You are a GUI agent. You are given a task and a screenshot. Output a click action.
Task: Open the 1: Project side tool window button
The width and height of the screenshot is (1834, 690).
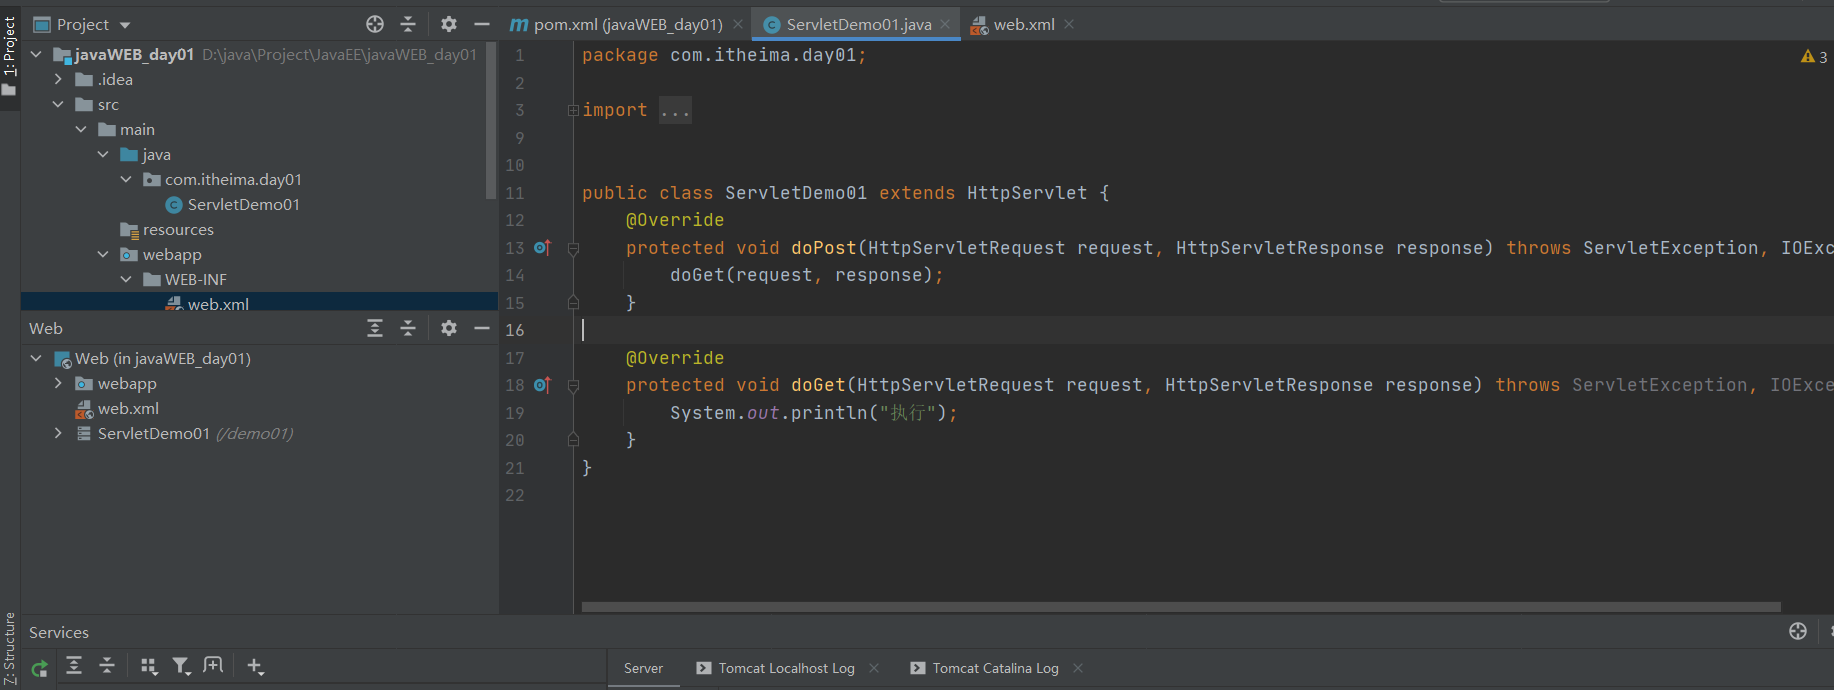[x=10, y=57]
